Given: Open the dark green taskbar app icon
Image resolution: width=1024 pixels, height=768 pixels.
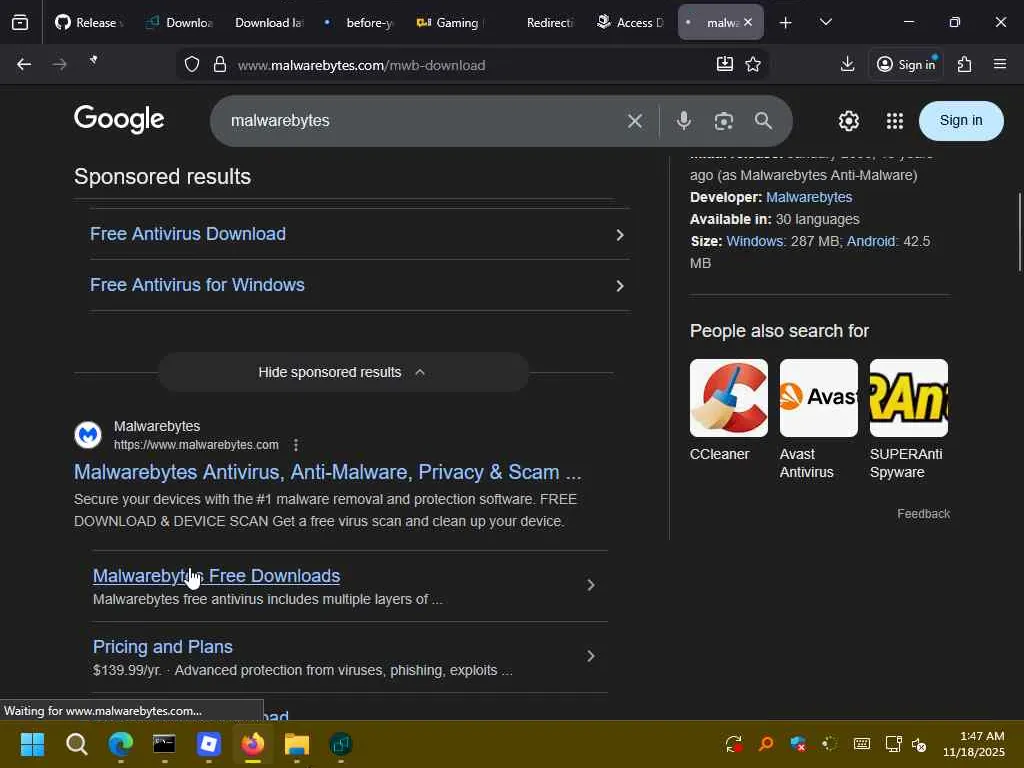Looking at the screenshot, I should (341, 744).
